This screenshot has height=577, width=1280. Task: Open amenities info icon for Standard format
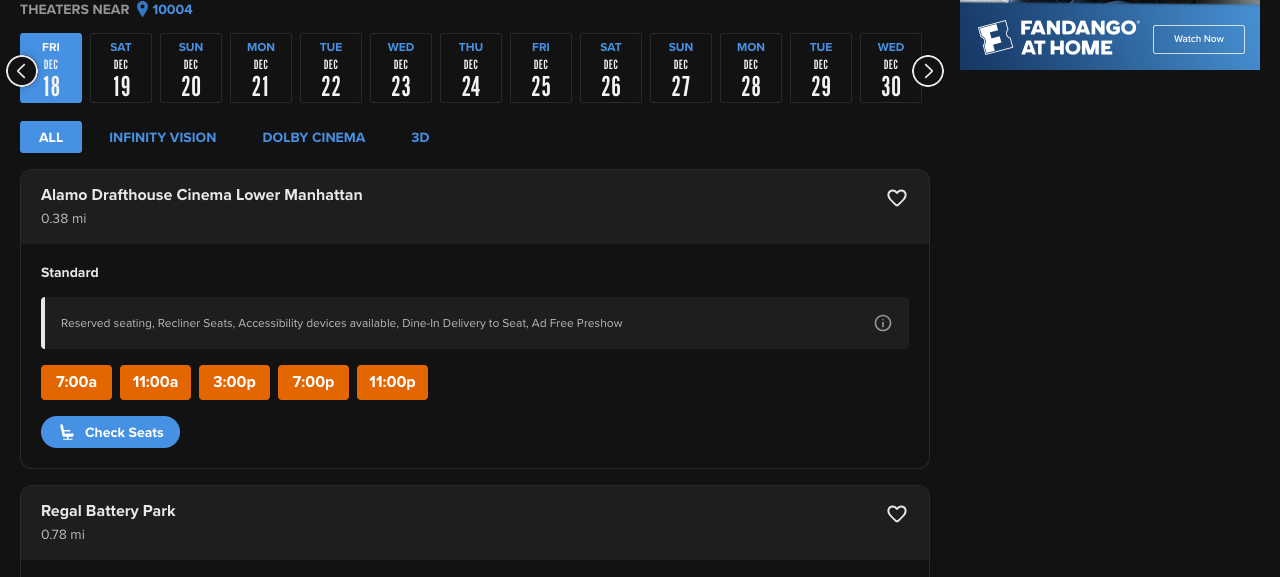click(x=883, y=323)
